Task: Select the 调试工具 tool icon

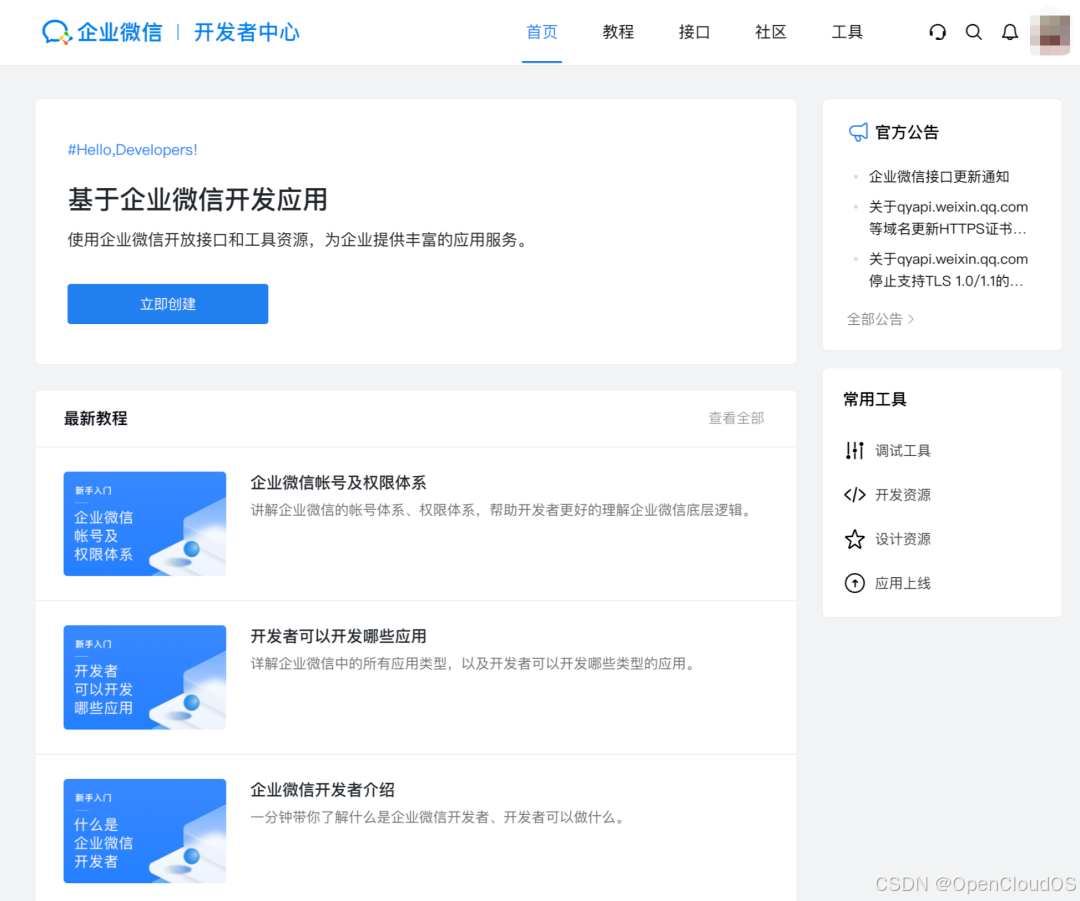Action: click(x=853, y=450)
